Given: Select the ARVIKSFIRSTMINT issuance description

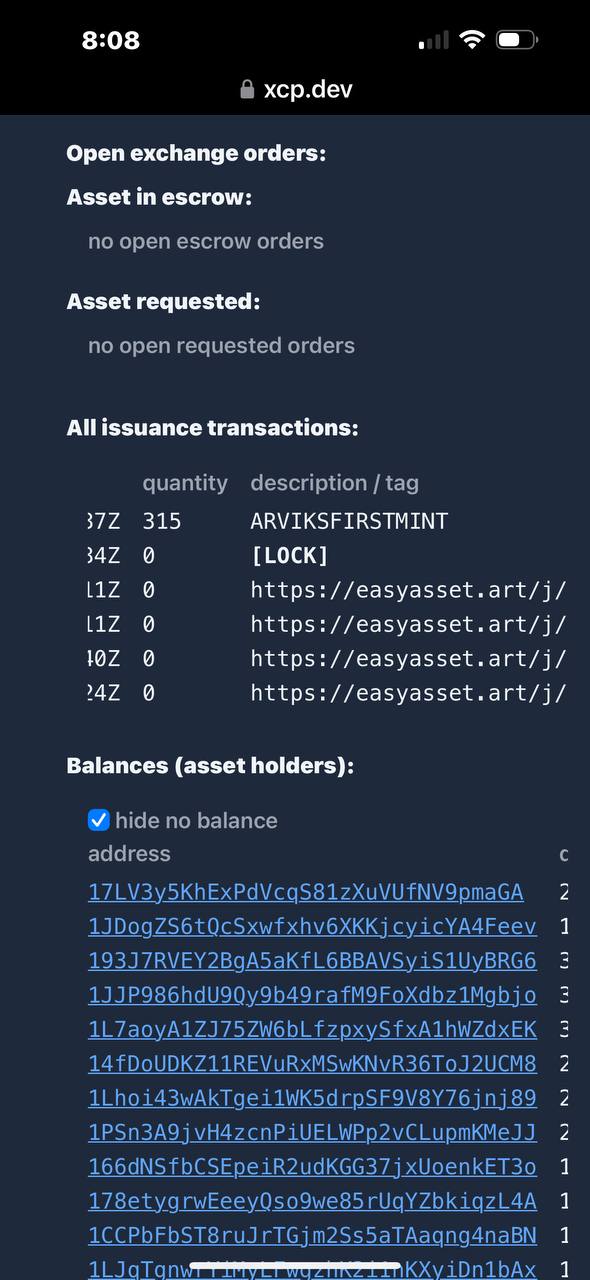Looking at the screenshot, I should tap(349, 521).
